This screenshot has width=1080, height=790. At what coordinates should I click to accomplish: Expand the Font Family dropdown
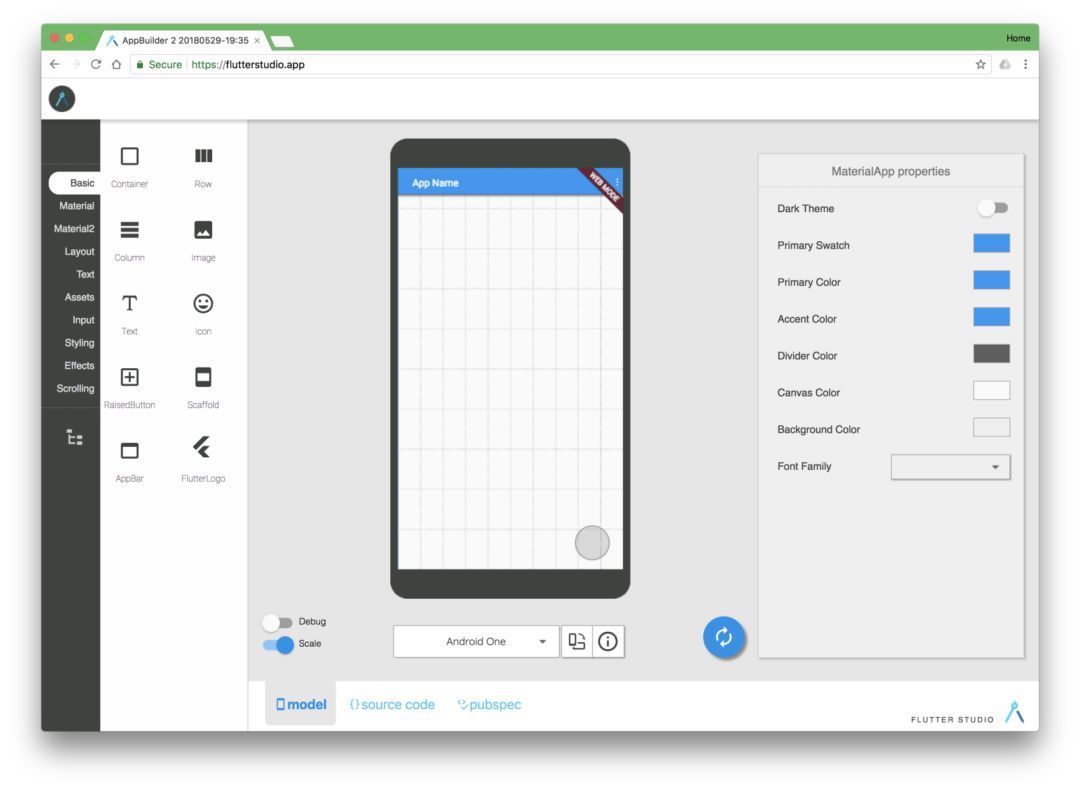950,467
